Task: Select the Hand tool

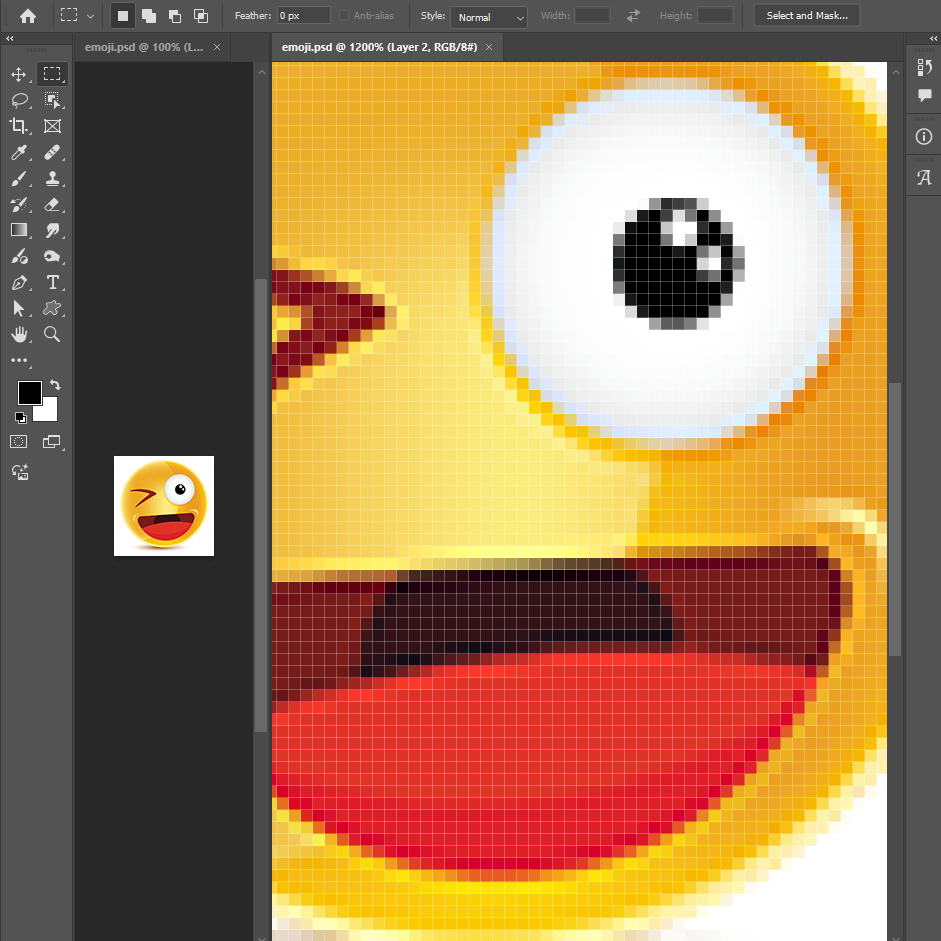Action: tap(19, 334)
